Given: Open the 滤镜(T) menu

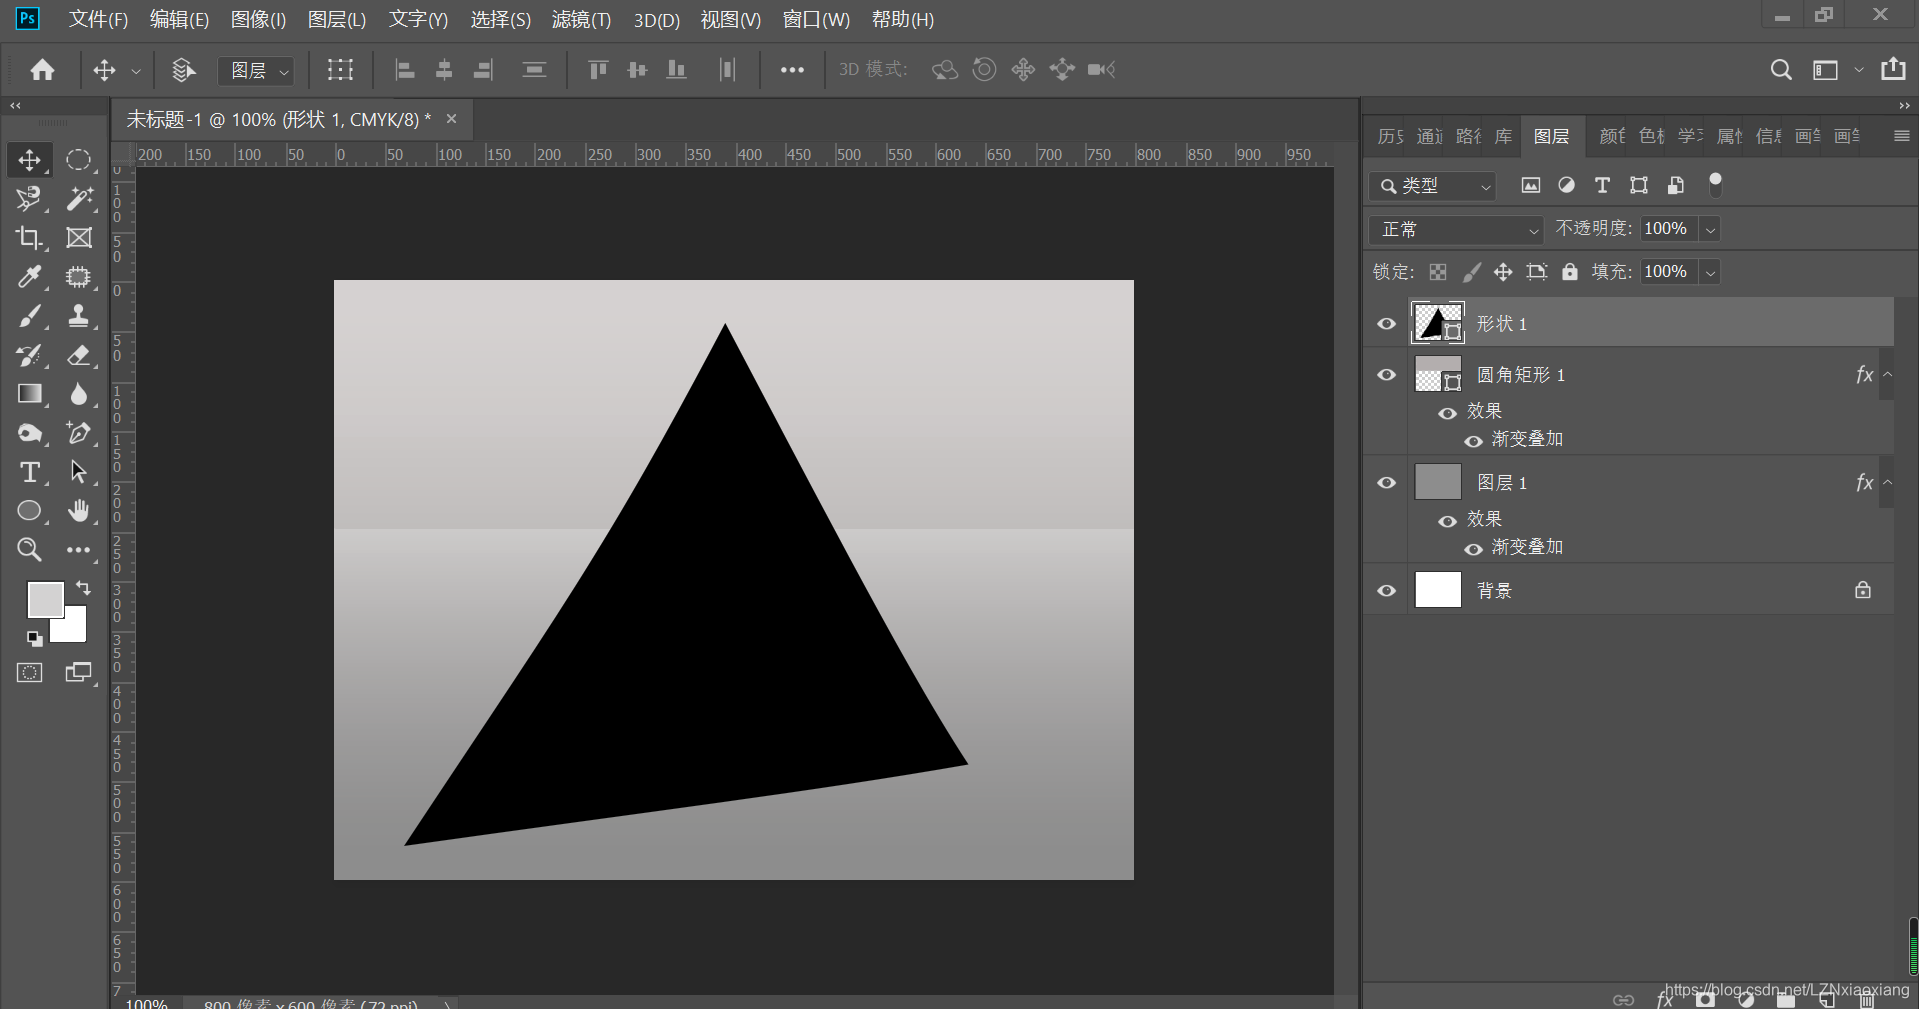Looking at the screenshot, I should (x=581, y=19).
